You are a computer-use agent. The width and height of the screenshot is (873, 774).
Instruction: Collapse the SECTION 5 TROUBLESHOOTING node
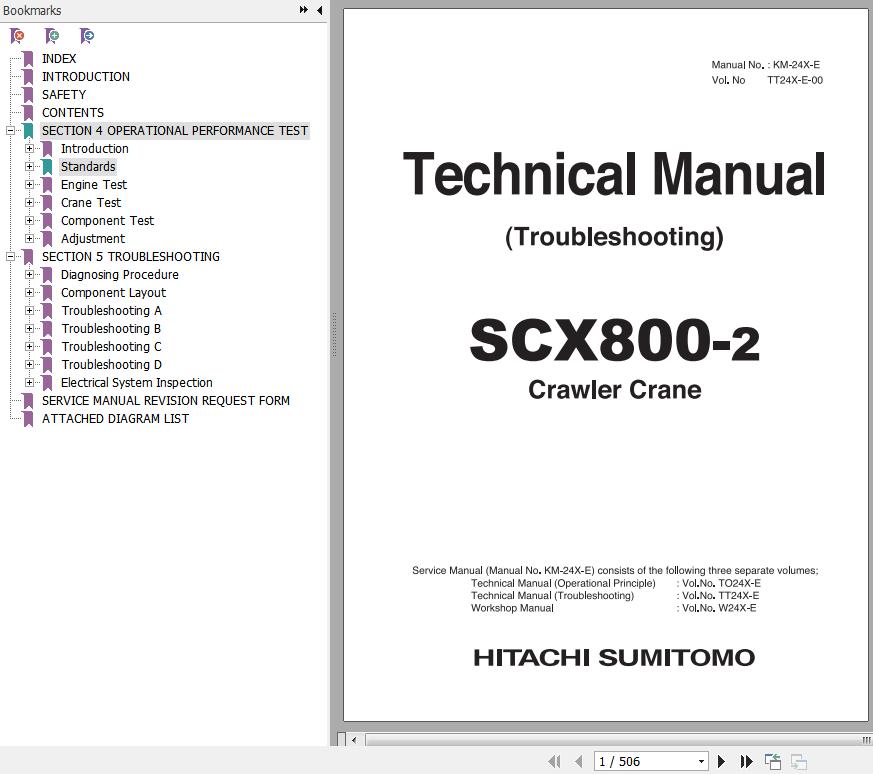11,257
